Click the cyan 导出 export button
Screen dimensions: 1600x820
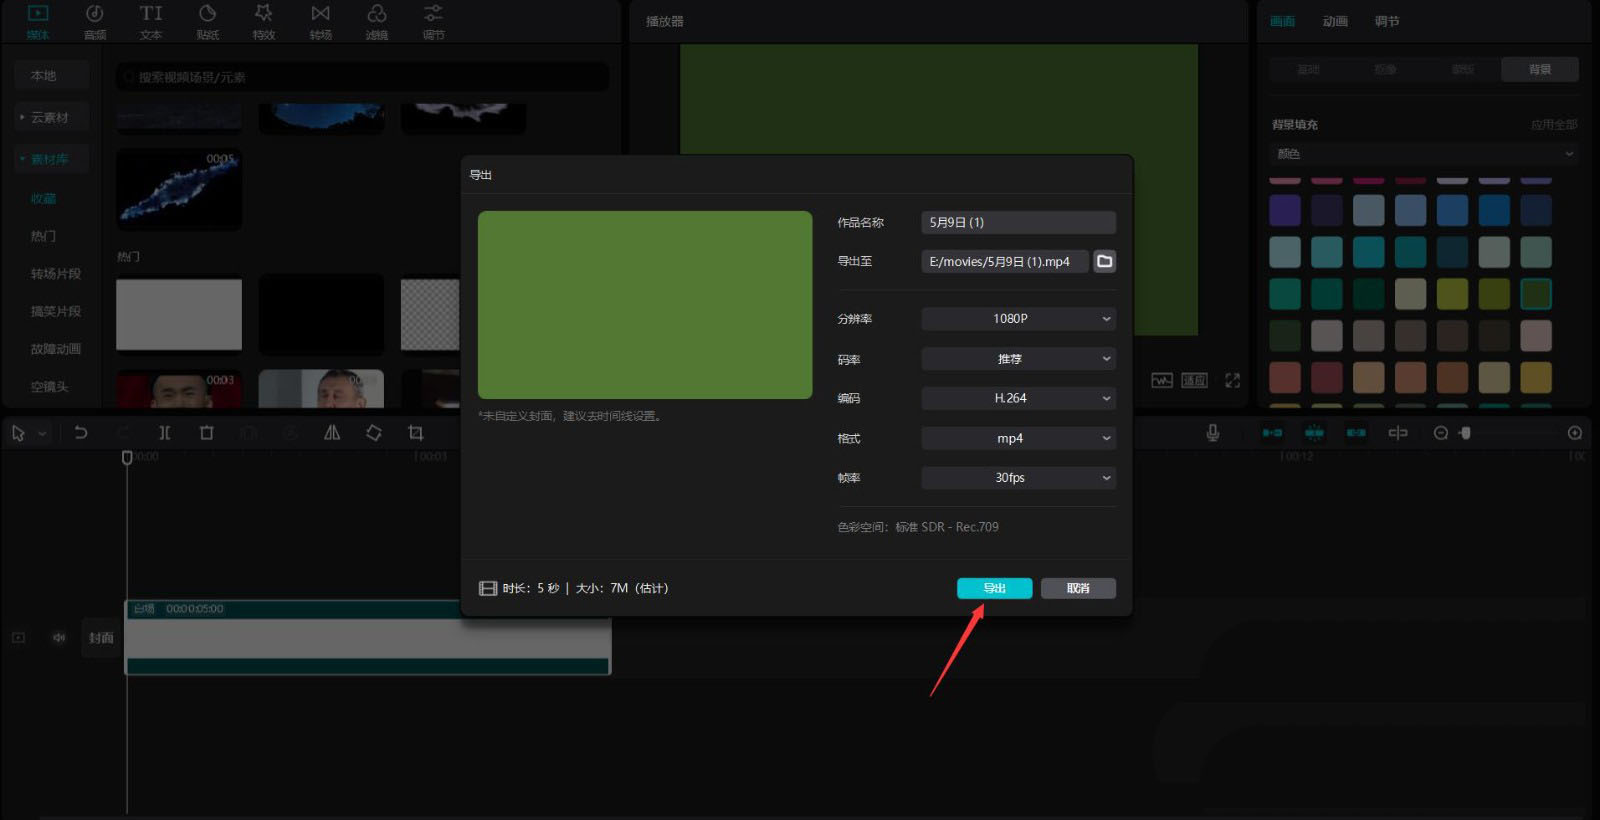[x=994, y=588]
